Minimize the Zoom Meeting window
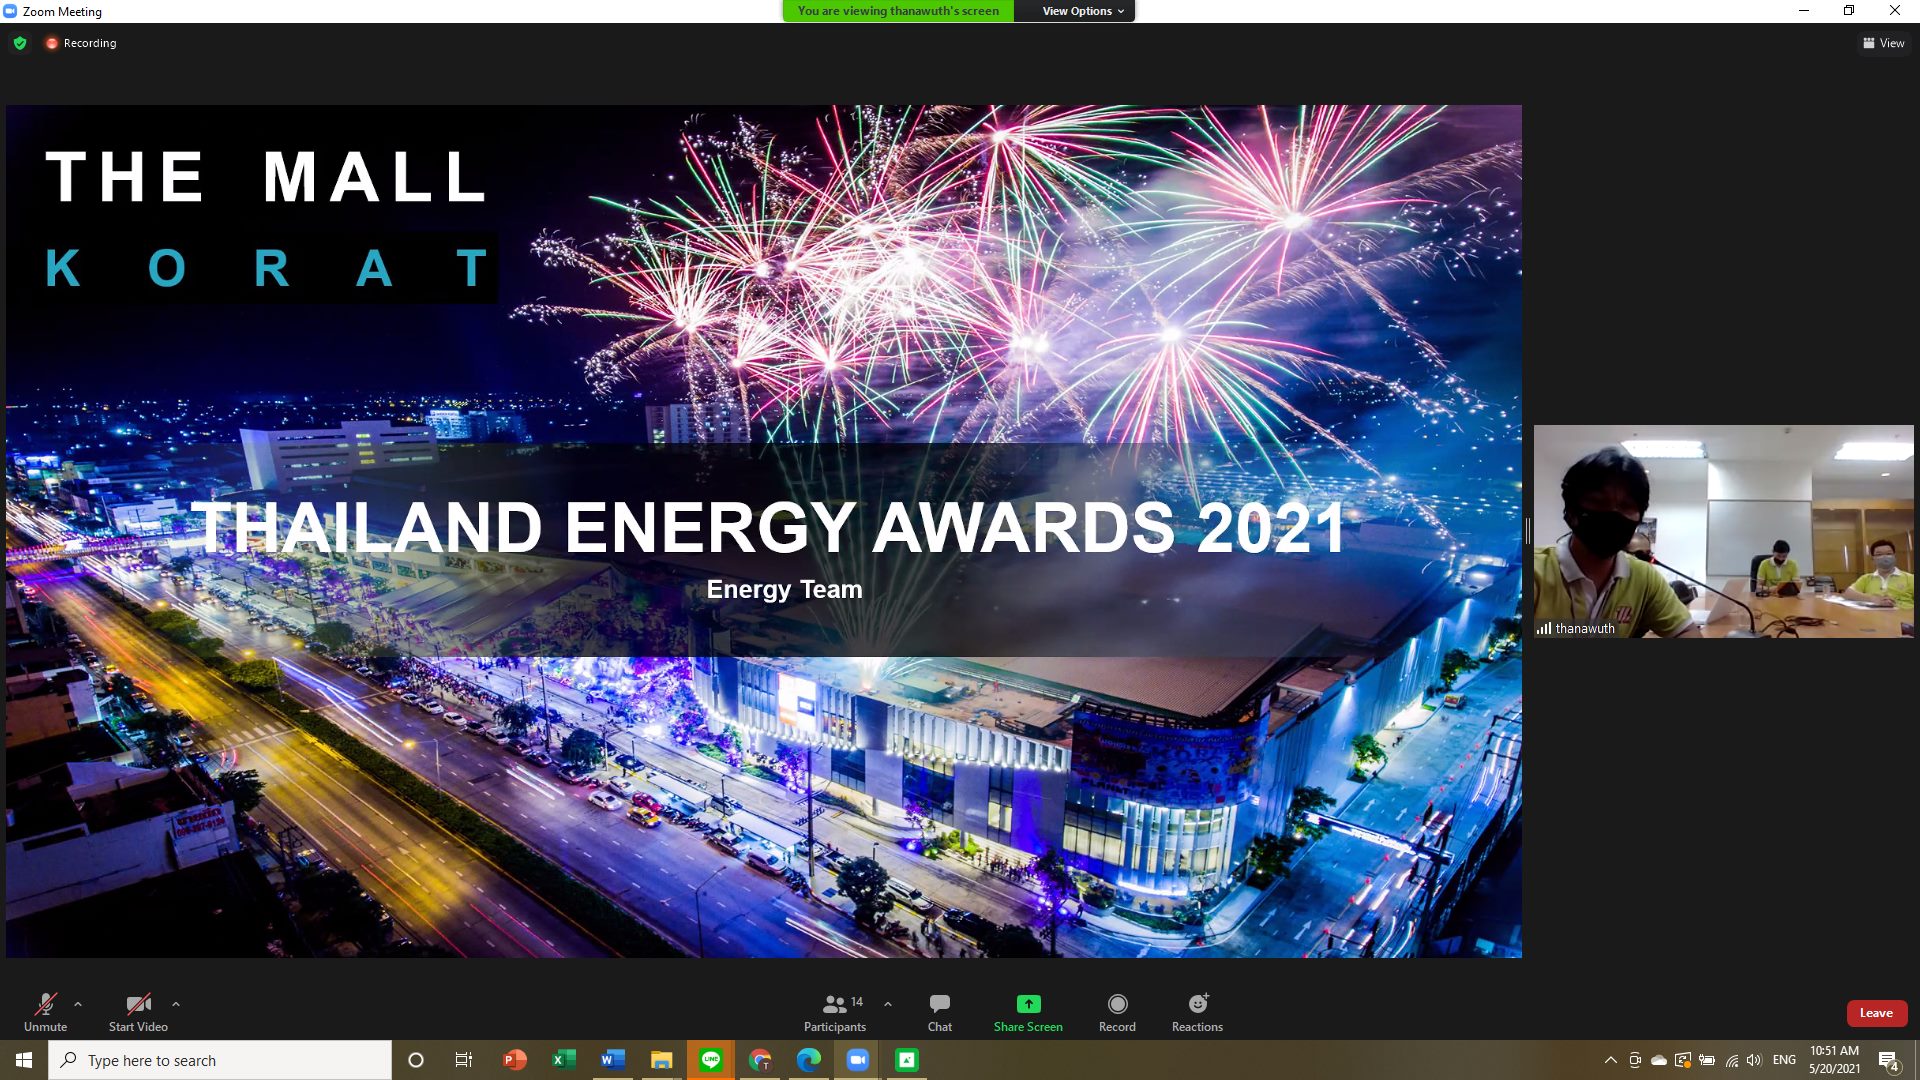Screen dimensions: 1920x1080 click(x=1804, y=11)
